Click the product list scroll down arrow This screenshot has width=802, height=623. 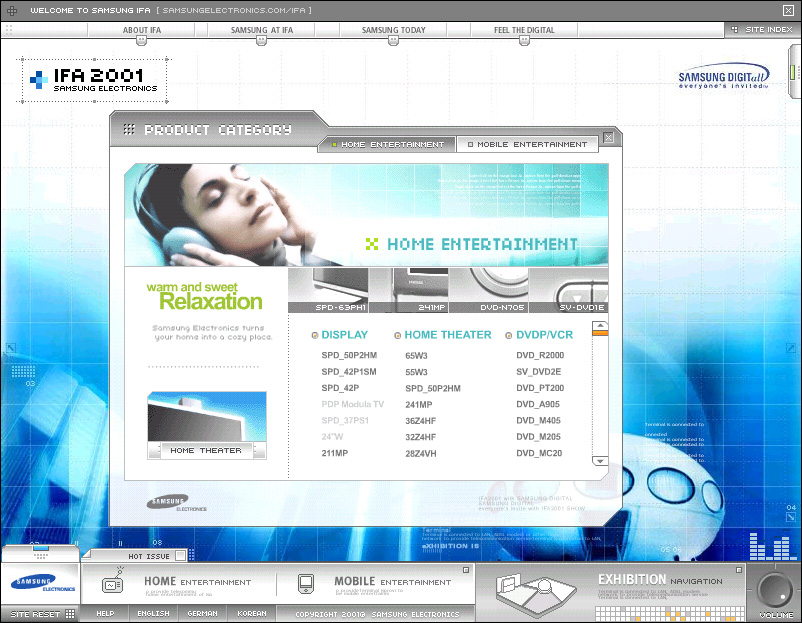600,461
